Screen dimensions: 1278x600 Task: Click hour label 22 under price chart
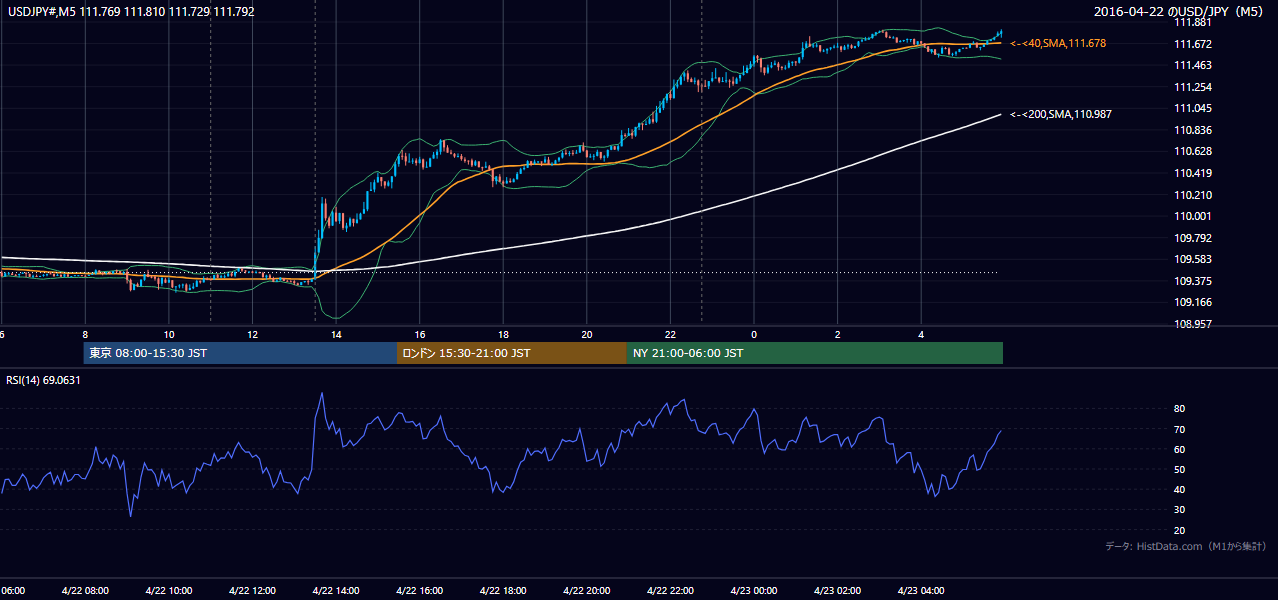pyautogui.click(x=670, y=335)
